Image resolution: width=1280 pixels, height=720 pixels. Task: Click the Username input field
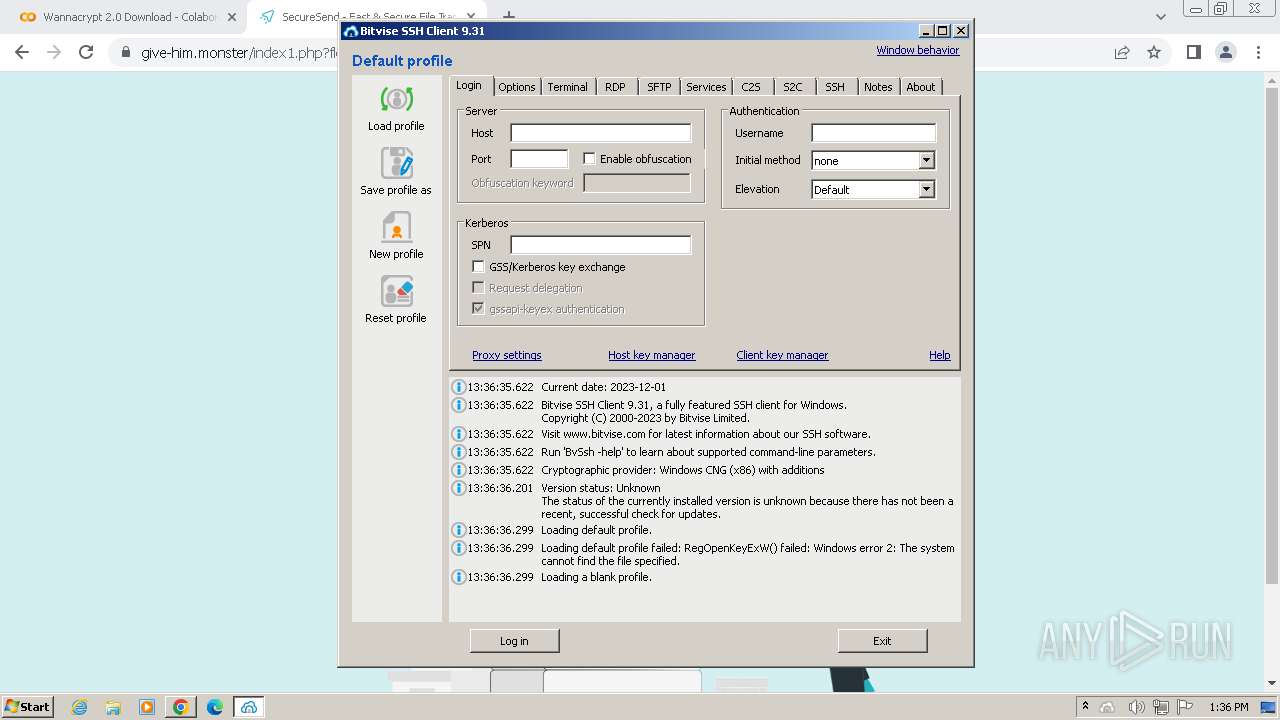[873, 133]
